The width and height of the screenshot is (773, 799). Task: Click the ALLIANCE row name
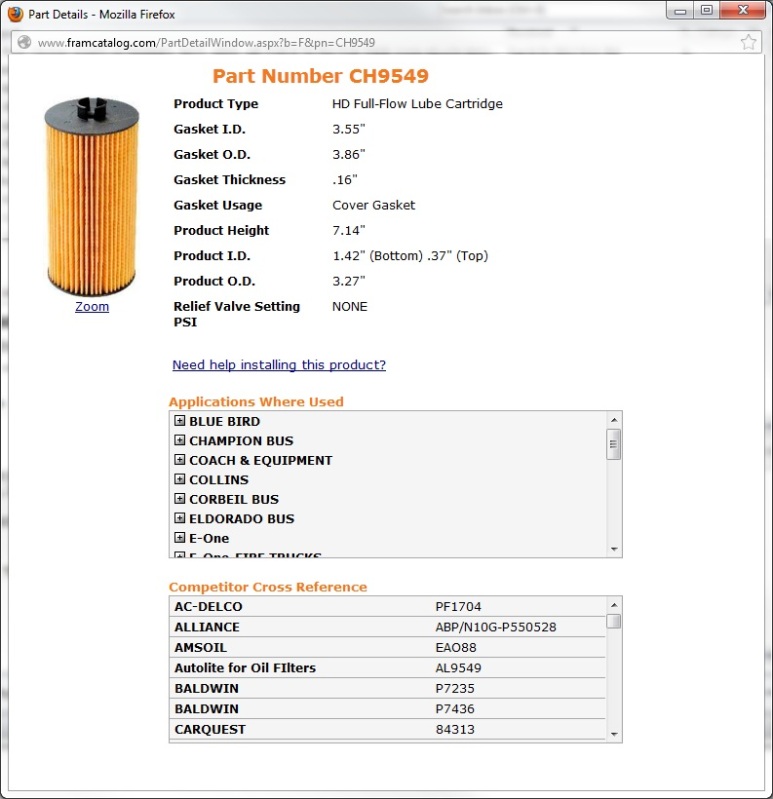(207, 627)
